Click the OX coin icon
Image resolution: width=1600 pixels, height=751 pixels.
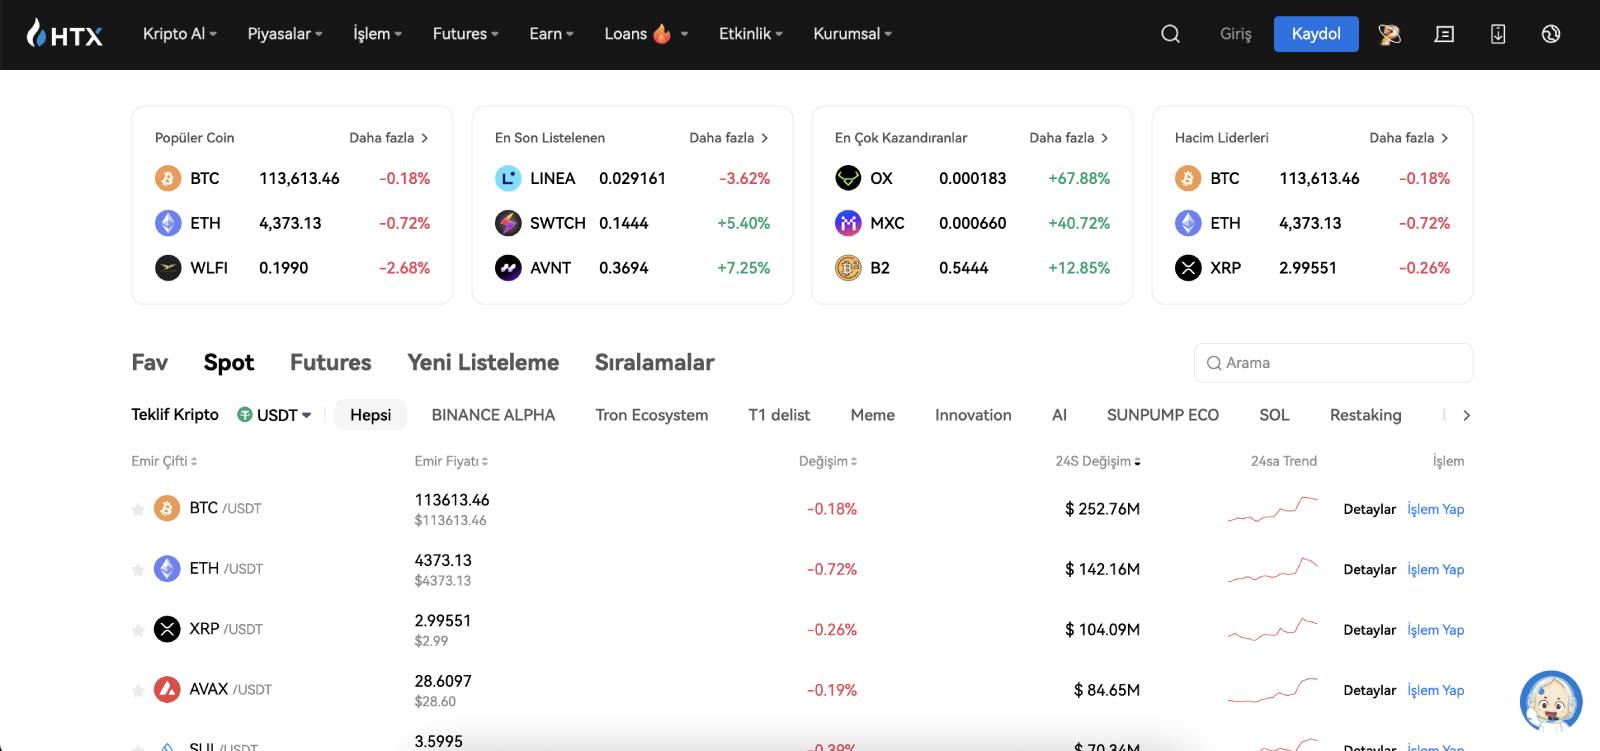coord(848,178)
